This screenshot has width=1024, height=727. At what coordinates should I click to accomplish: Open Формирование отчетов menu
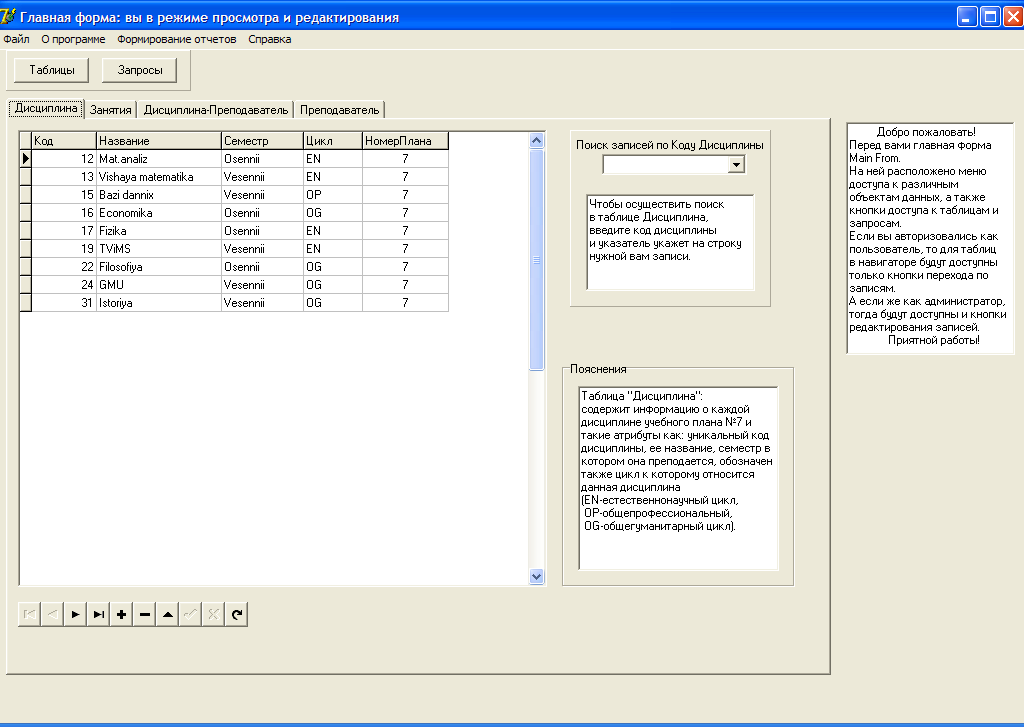[x=177, y=39]
